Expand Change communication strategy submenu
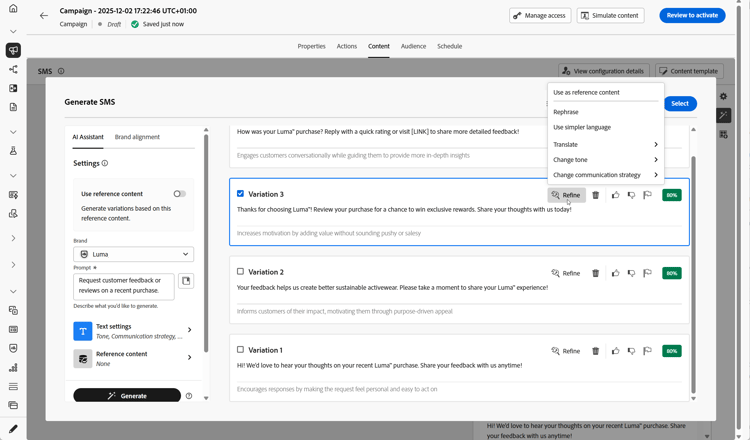This screenshot has width=750, height=440. (x=606, y=175)
